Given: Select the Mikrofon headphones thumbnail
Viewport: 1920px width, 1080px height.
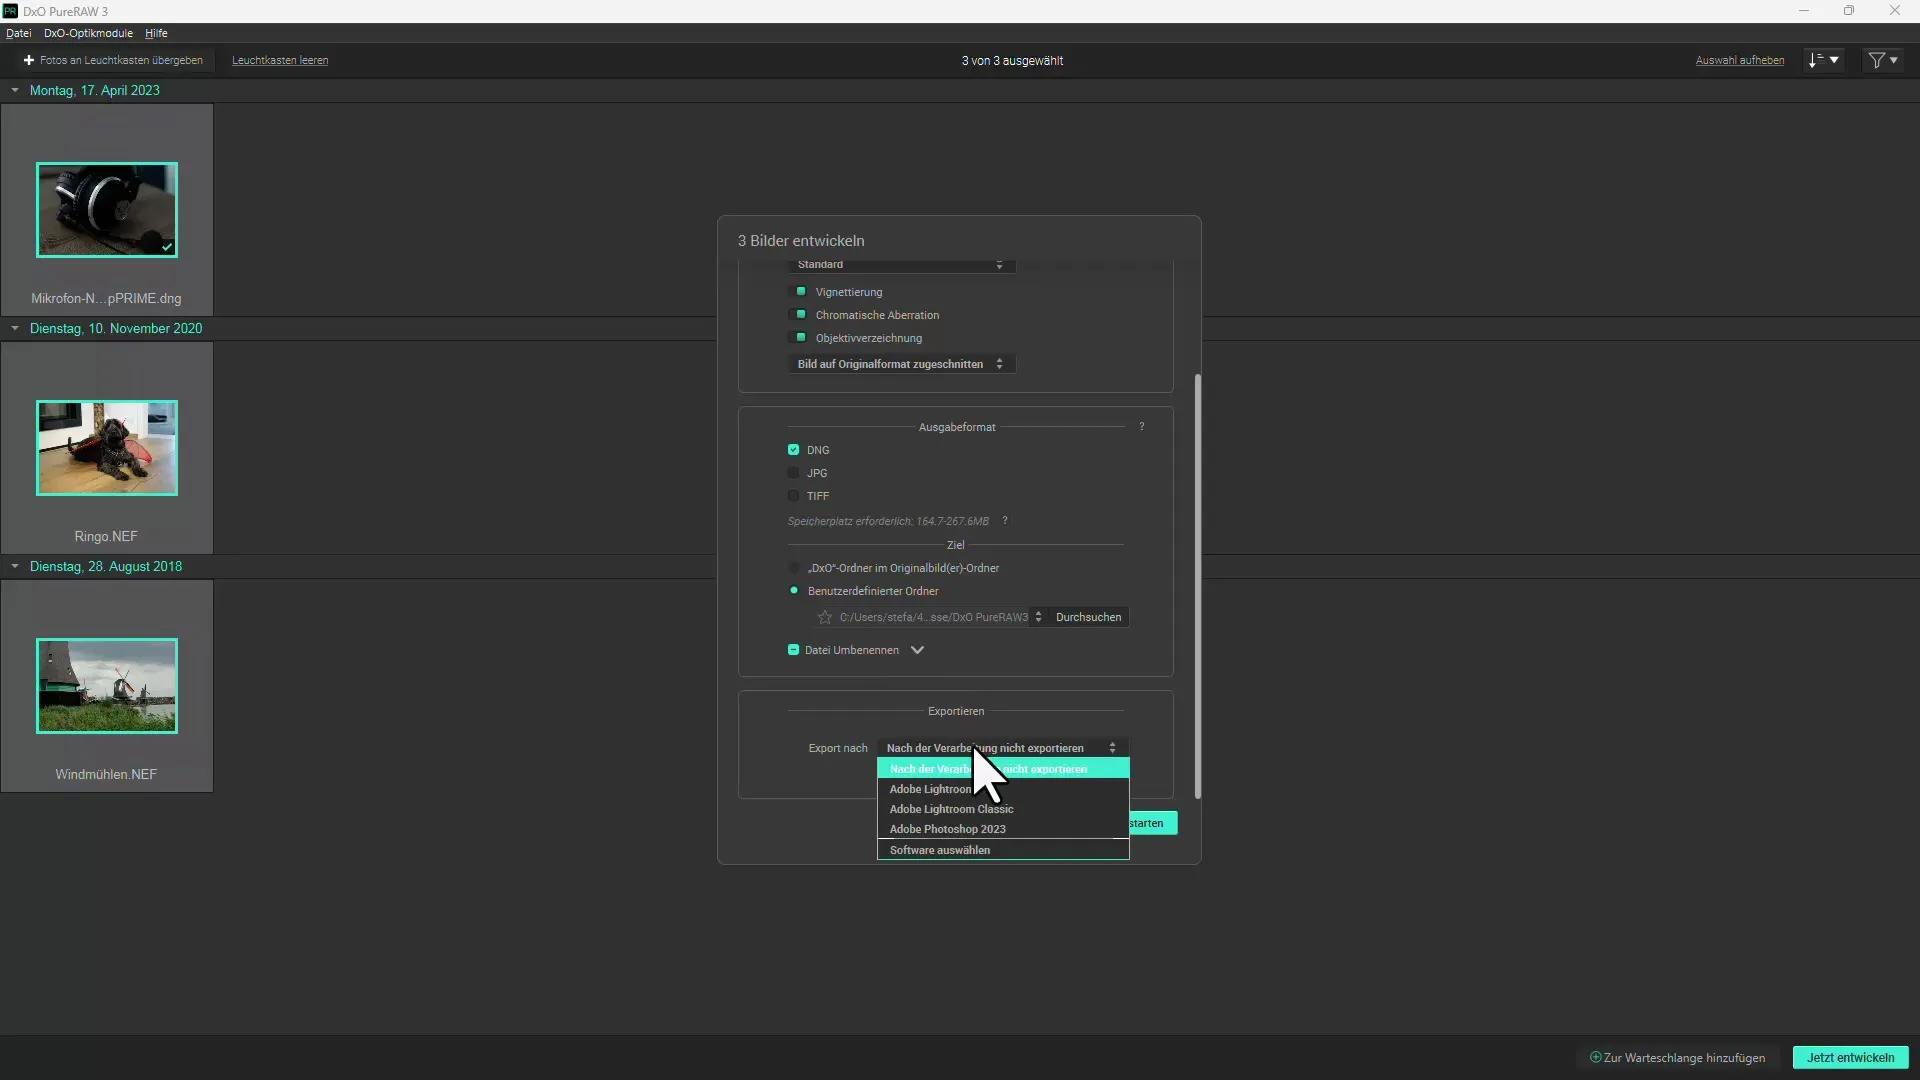Looking at the screenshot, I should click(x=107, y=210).
